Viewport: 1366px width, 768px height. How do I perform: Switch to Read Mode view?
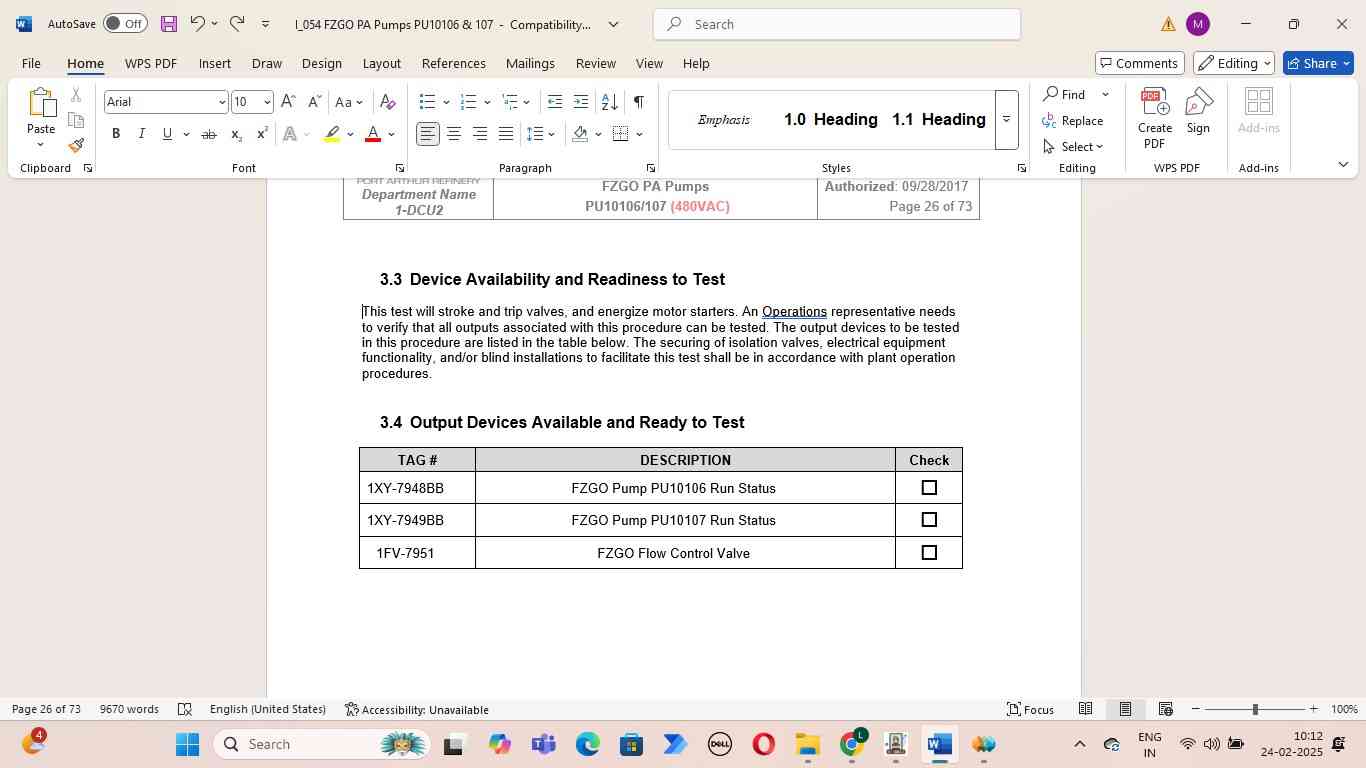tap(1085, 709)
